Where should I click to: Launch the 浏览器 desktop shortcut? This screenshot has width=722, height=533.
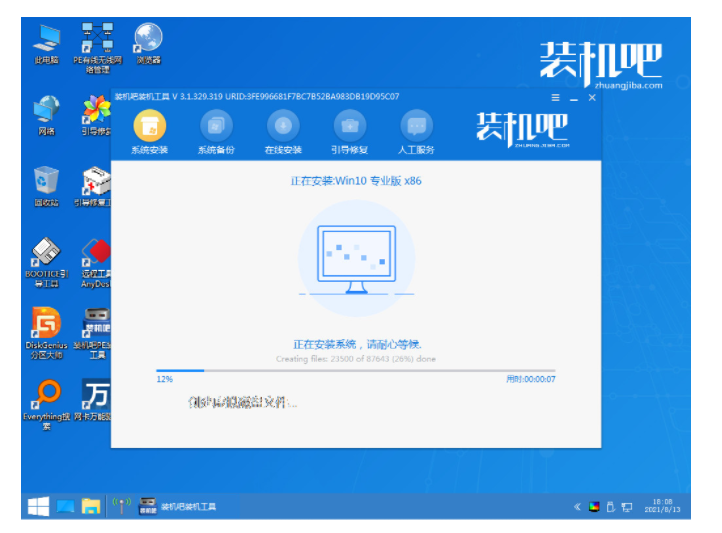click(x=148, y=44)
